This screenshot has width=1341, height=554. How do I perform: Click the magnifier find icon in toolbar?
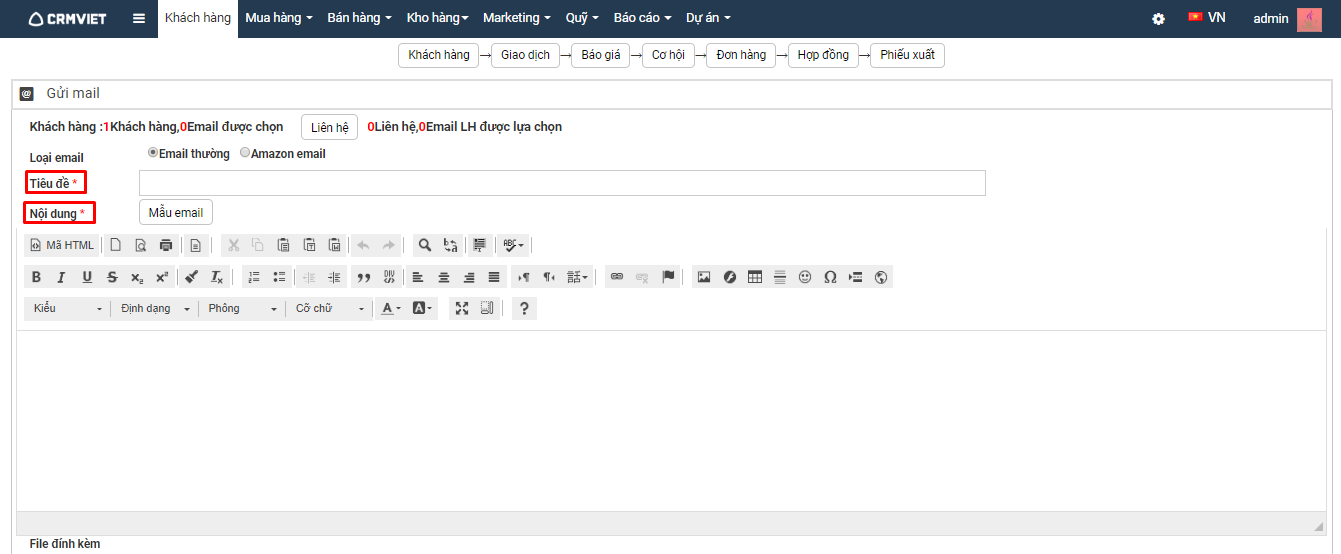425,245
